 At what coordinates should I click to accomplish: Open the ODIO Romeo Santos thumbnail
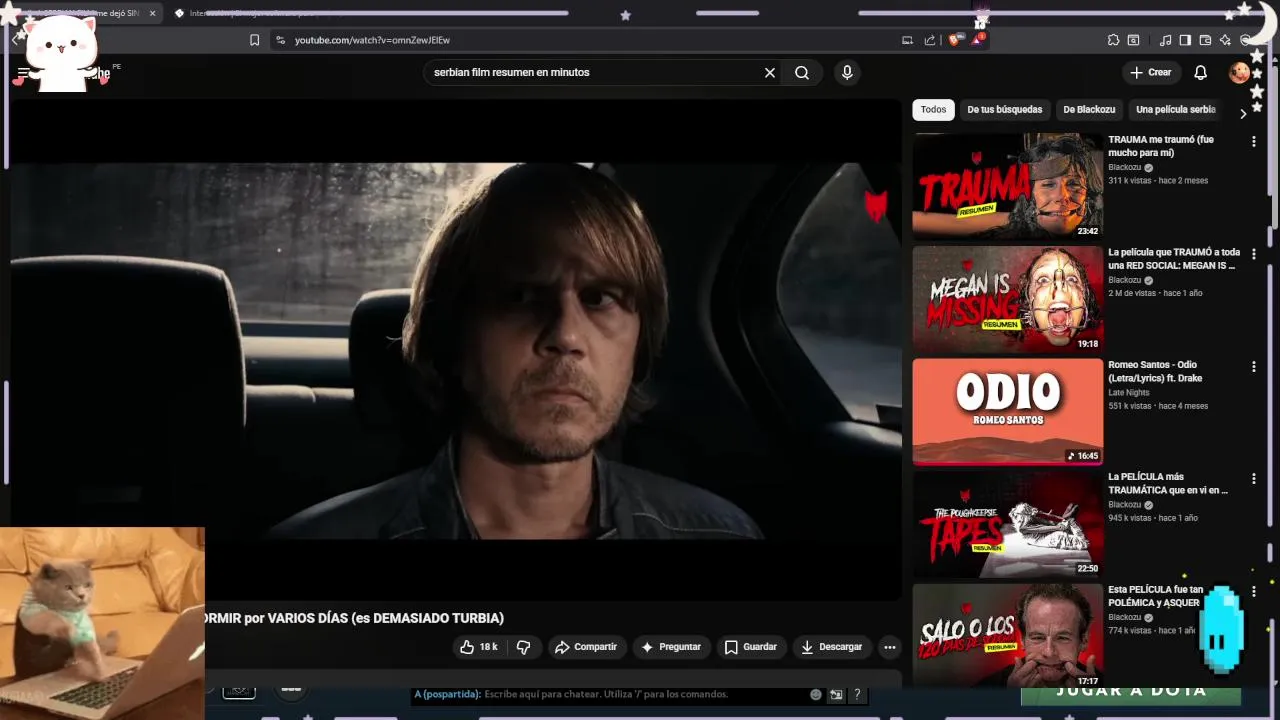[x=1007, y=412]
